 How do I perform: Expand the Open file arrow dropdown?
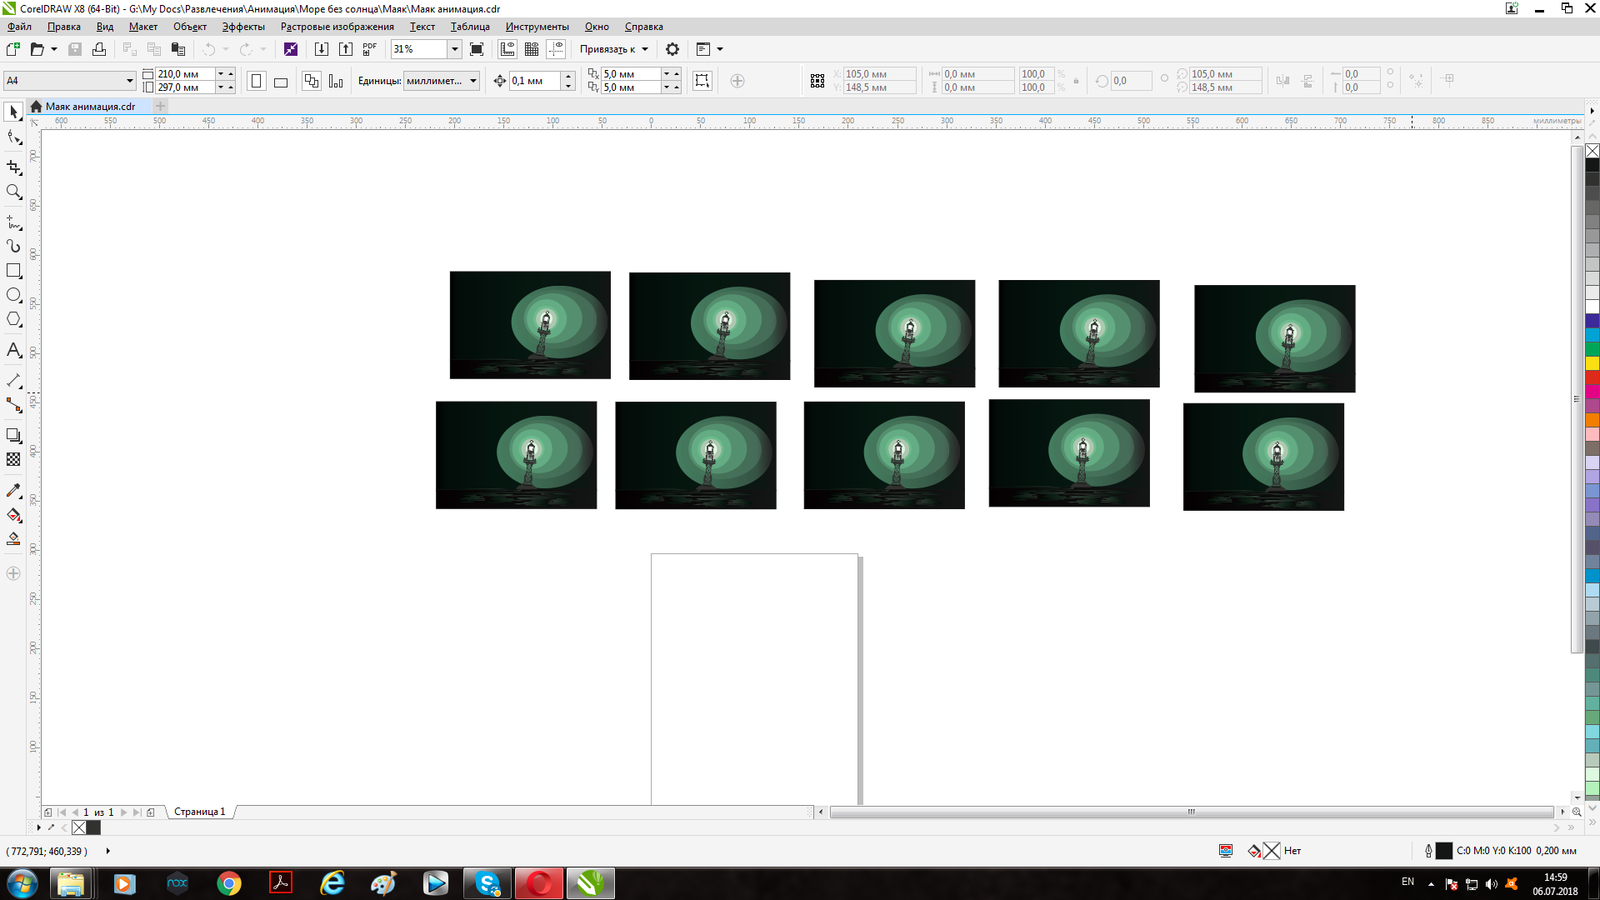pyautogui.click(x=54, y=49)
